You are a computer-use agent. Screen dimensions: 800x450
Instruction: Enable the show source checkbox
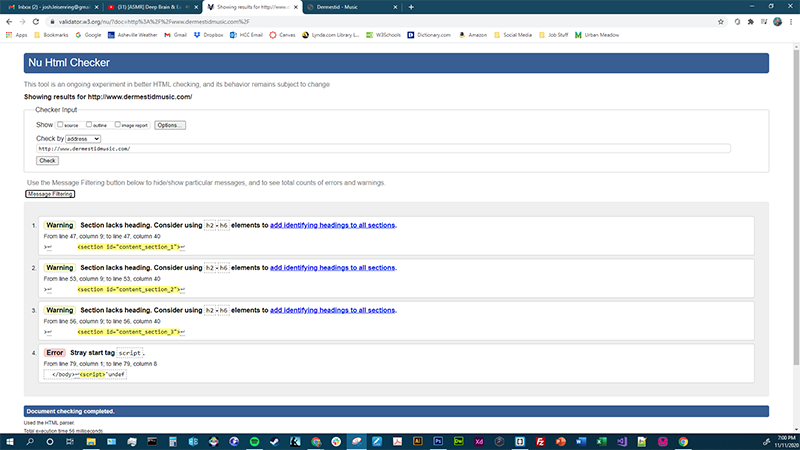60,124
